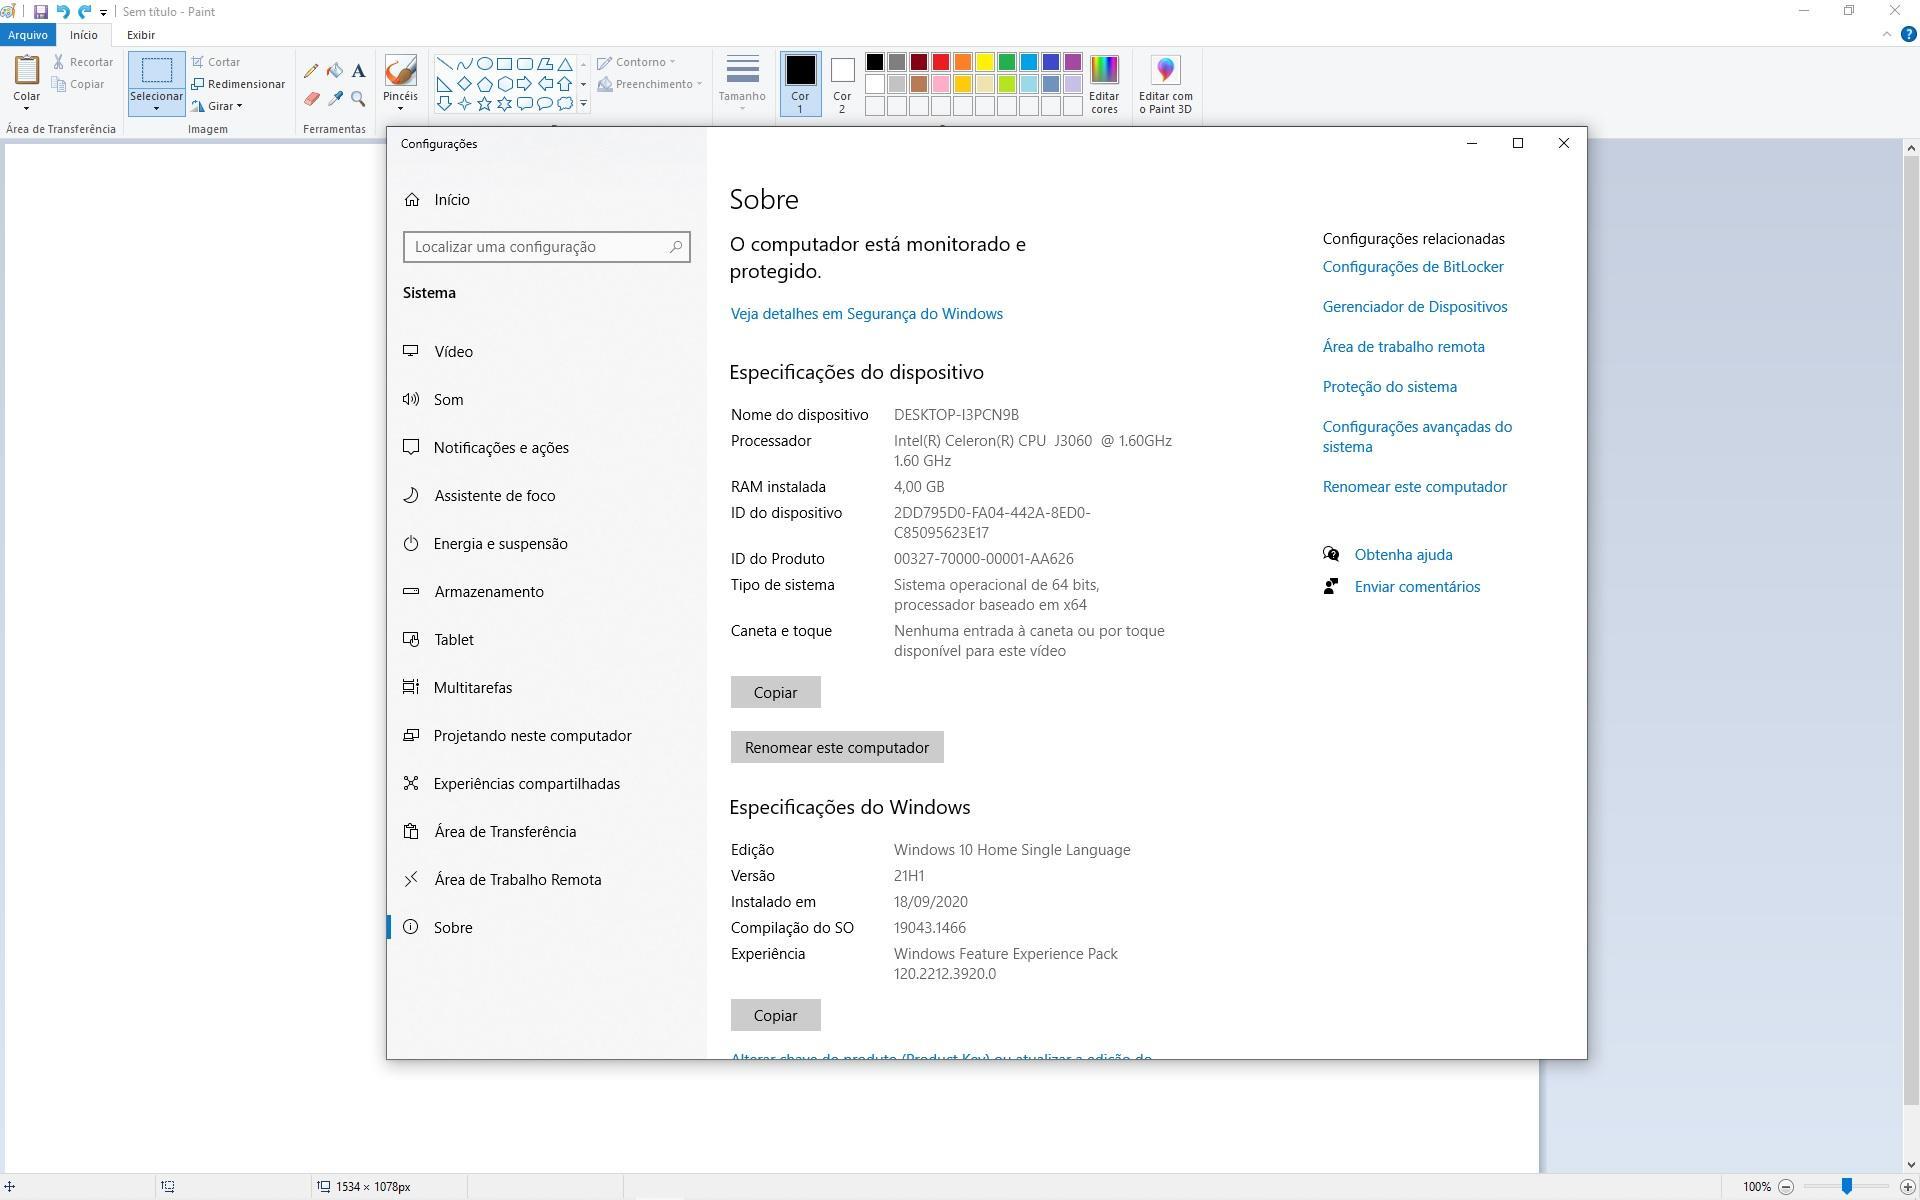Select Cor 1 foreground color
This screenshot has width=1920, height=1200.
[x=800, y=84]
